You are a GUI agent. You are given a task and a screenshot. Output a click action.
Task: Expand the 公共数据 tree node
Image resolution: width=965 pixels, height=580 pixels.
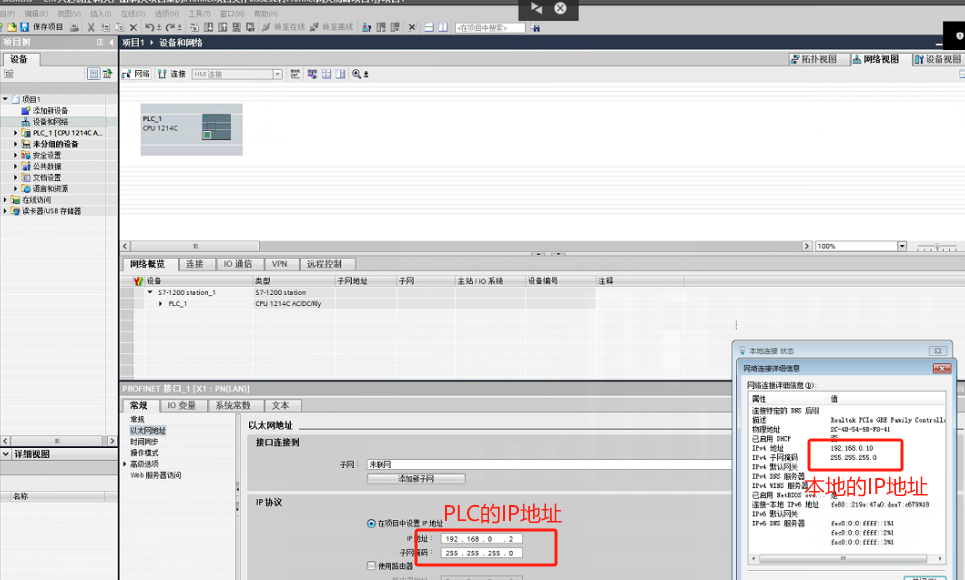pos(16,166)
